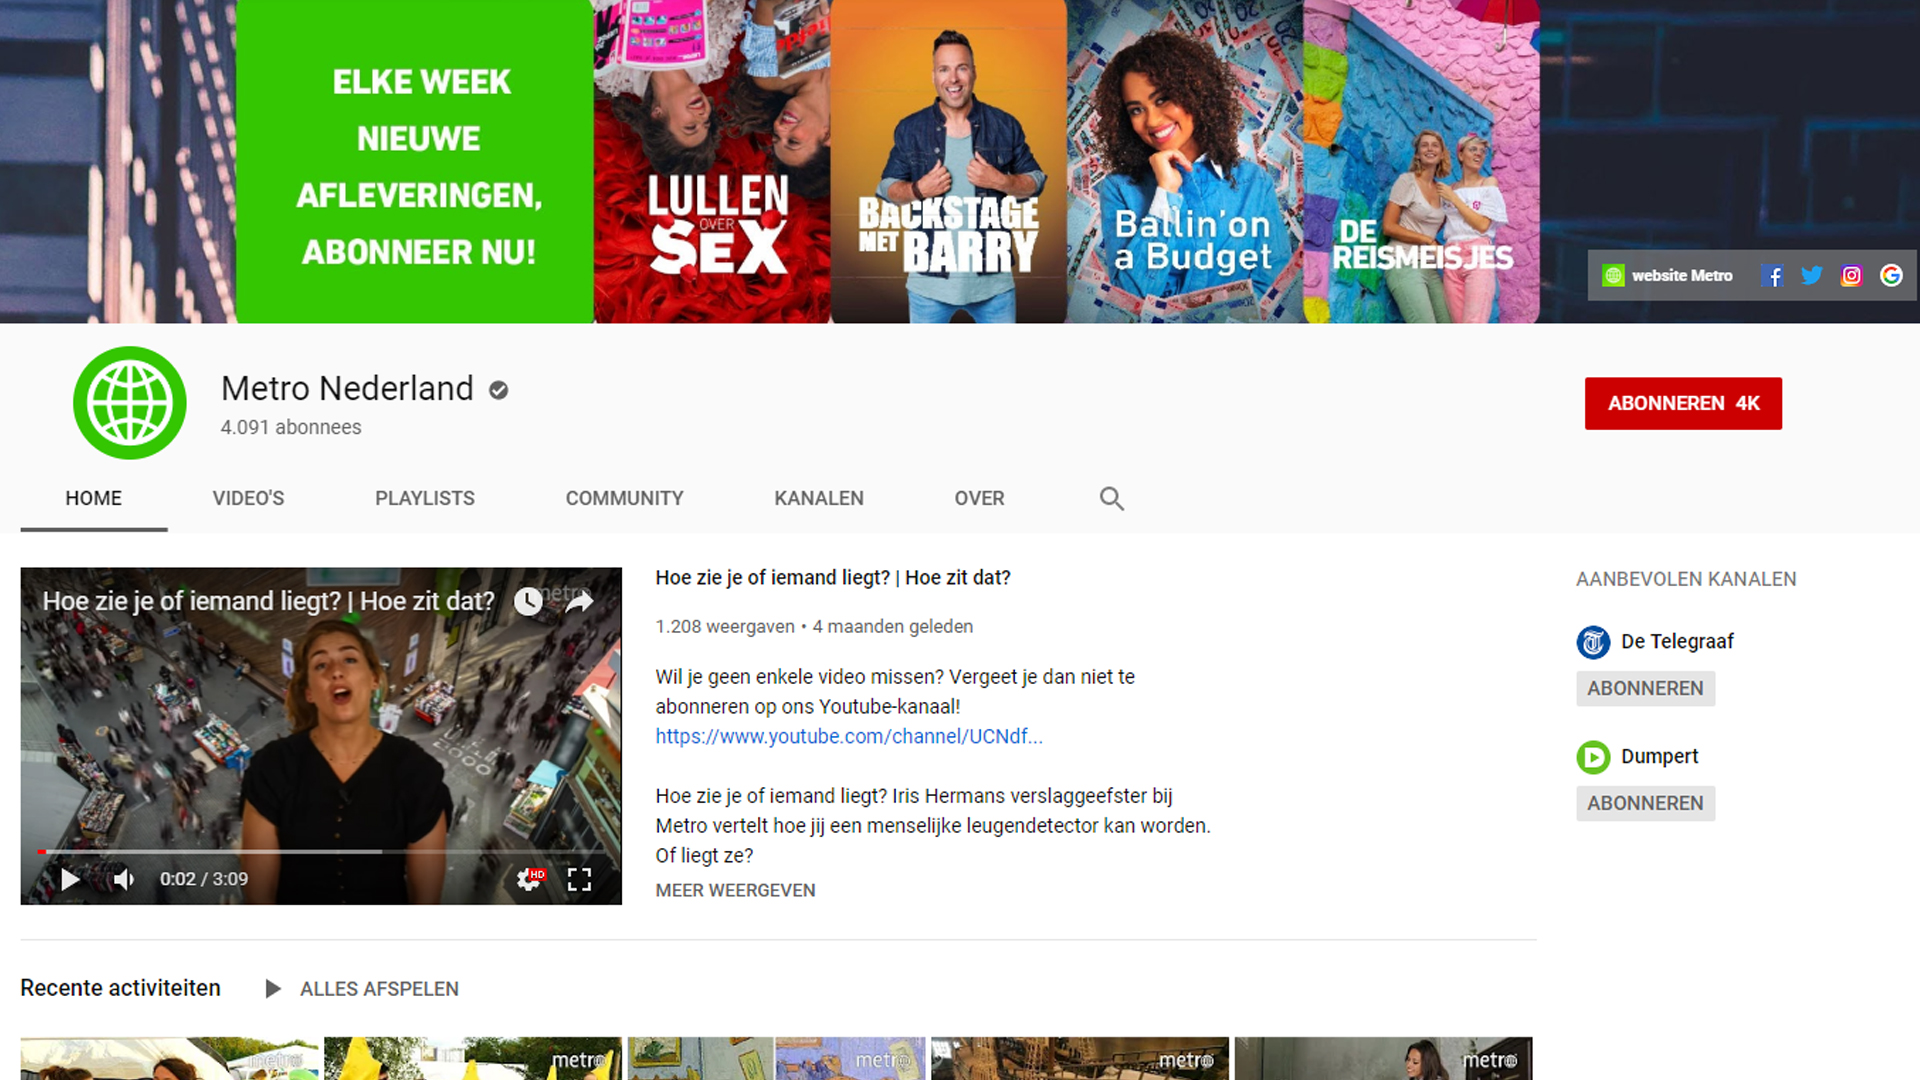Click the De Reismeisjes banner tile
Image resolution: width=1920 pixels, height=1080 pixels.
(1421, 161)
